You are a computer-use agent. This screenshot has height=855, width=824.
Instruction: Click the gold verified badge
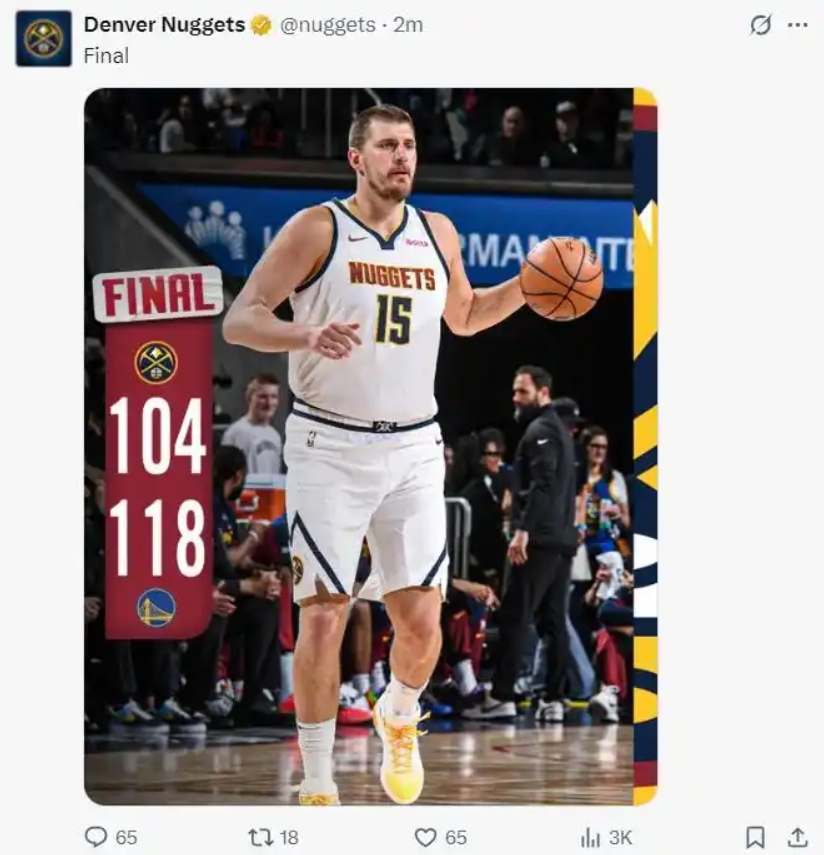tap(262, 26)
